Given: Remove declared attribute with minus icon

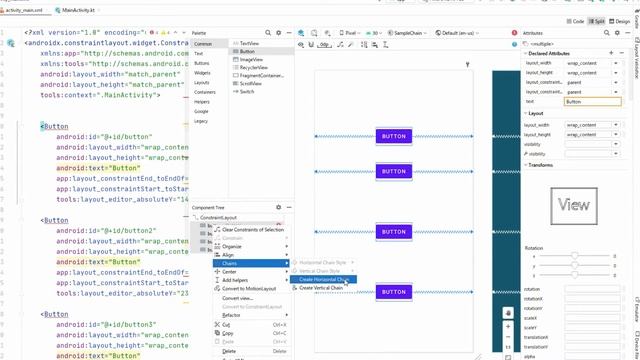Looking at the screenshot, I should [x=622, y=53].
